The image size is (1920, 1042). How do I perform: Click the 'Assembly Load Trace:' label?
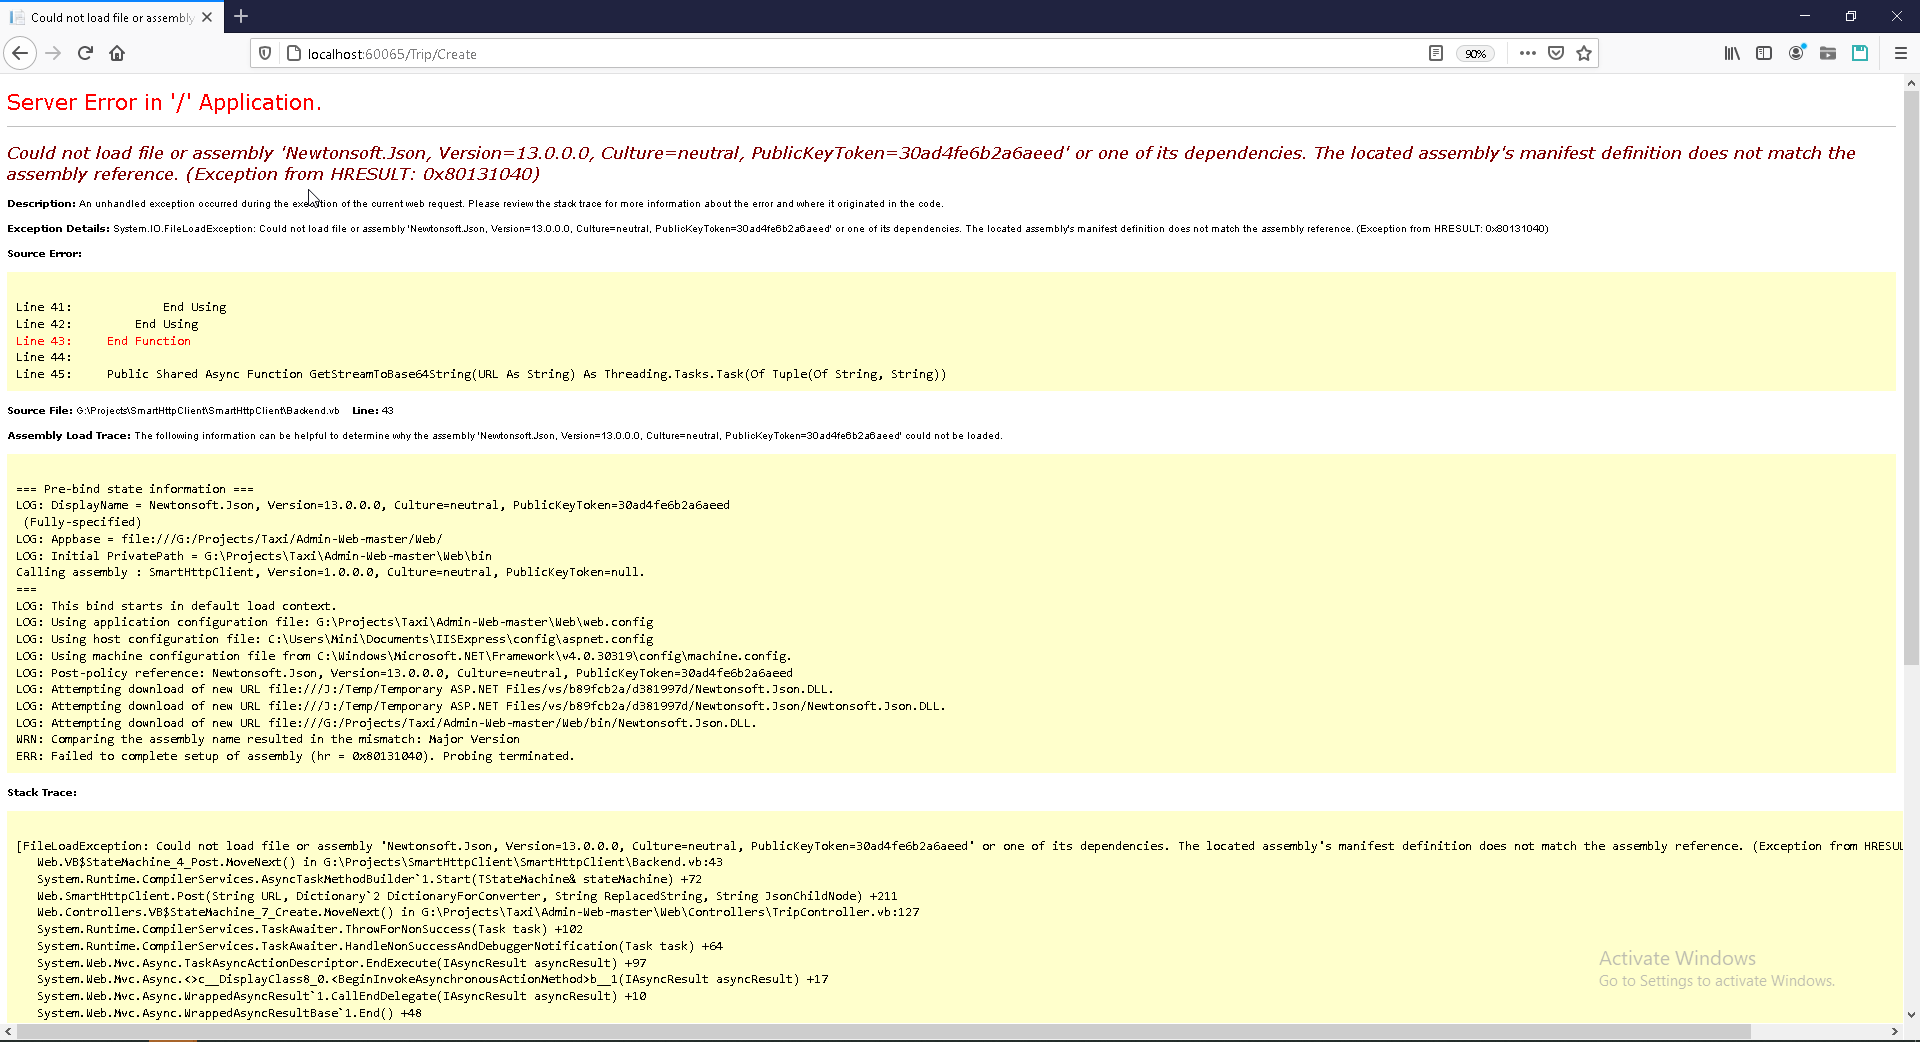click(69, 436)
